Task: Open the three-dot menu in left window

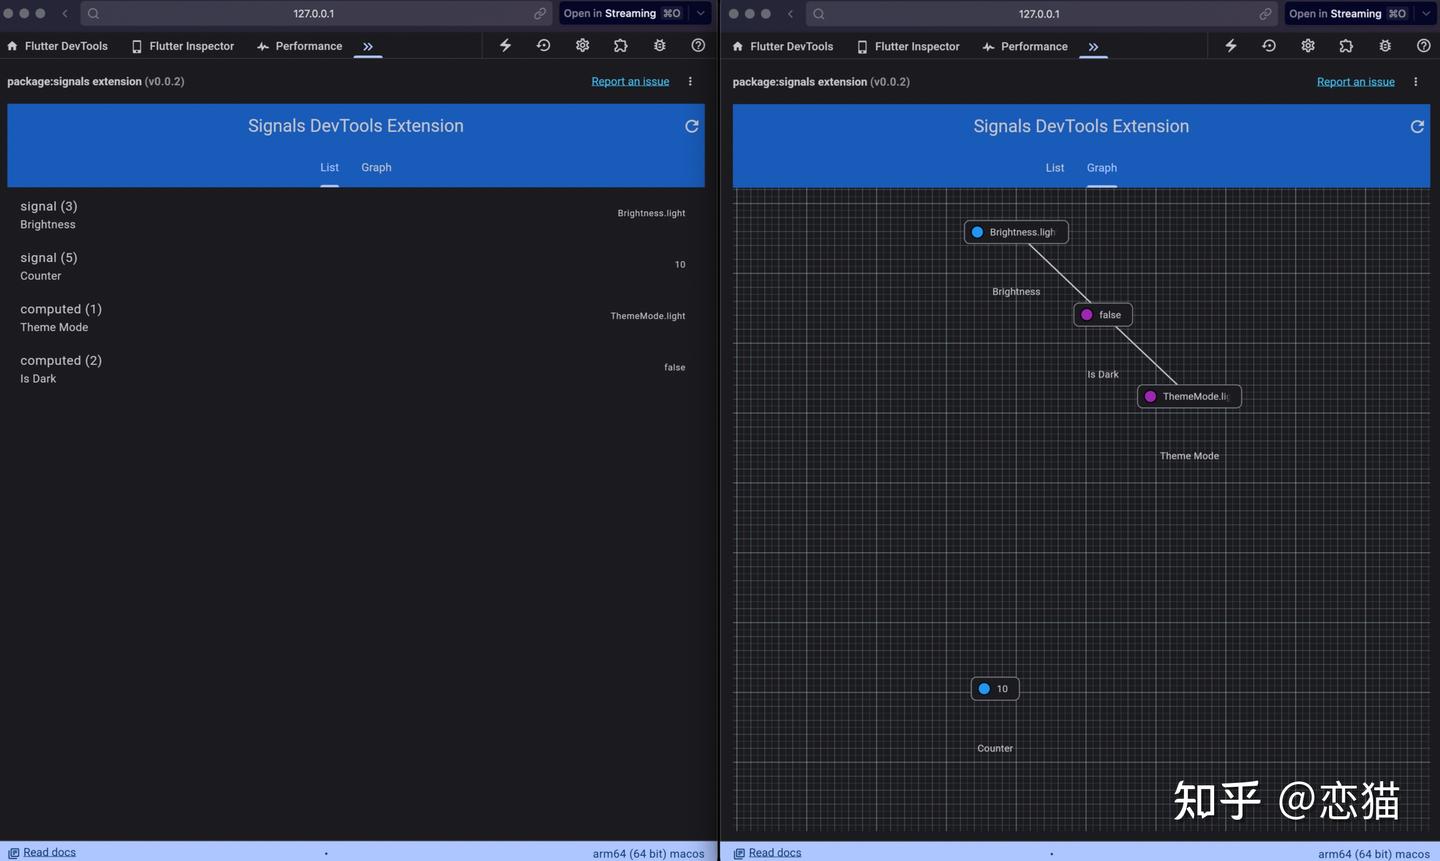Action: 690,82
